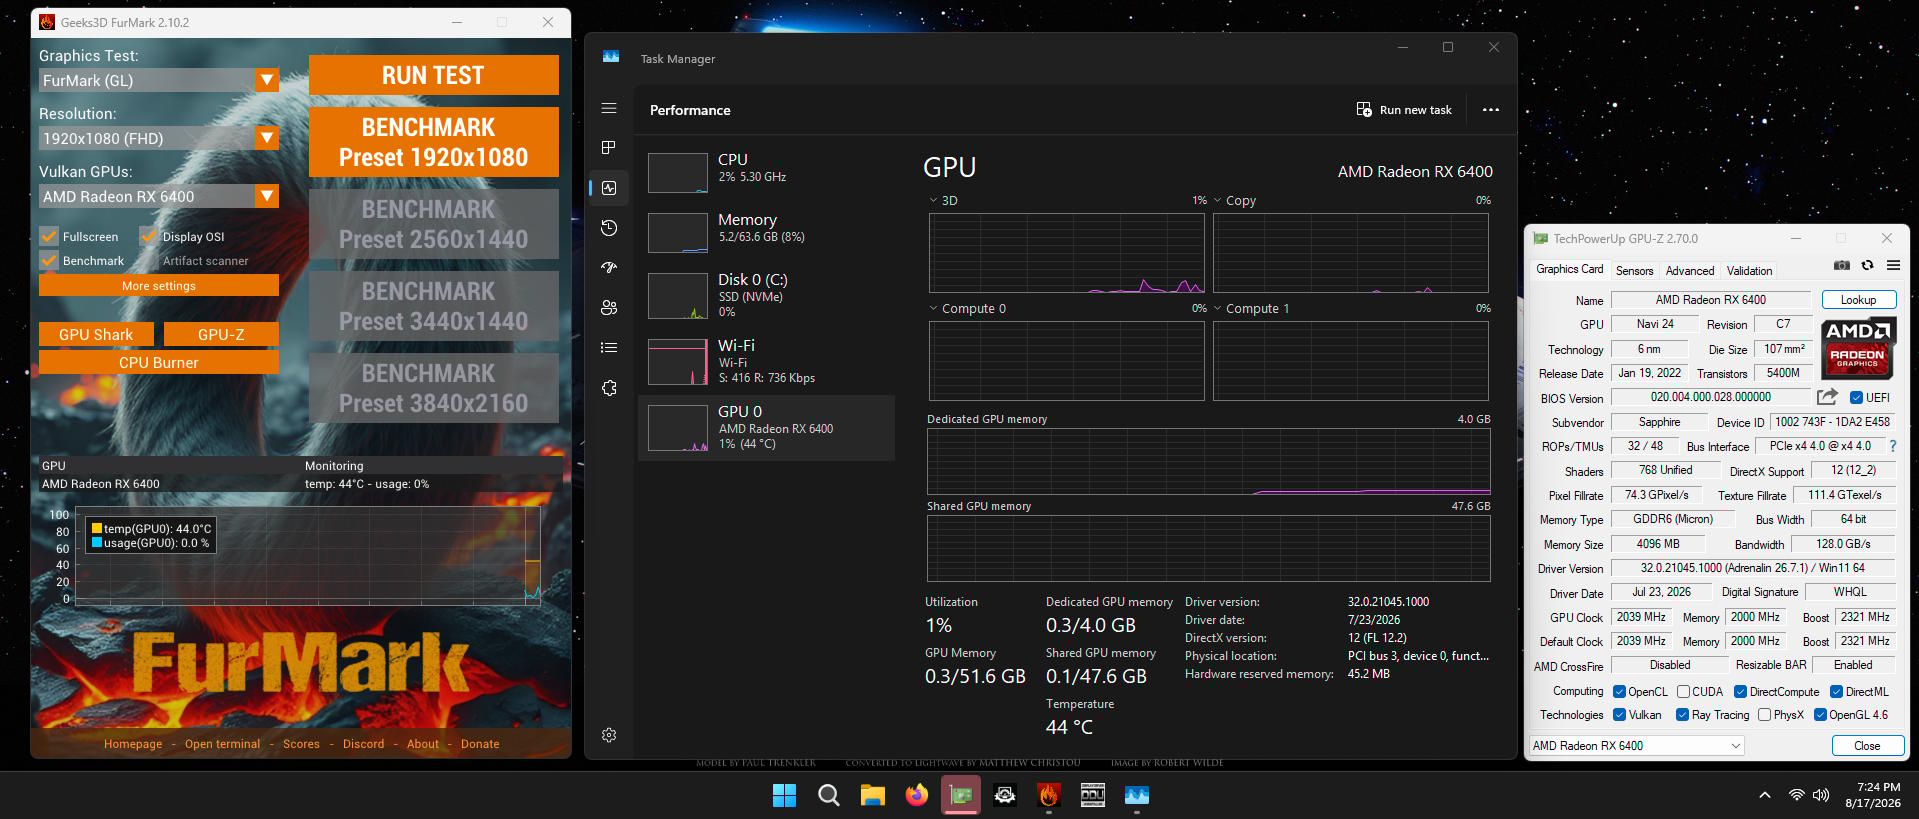Toggle Ray Tracing checkbox in GPU-Z

point(1682,714)
